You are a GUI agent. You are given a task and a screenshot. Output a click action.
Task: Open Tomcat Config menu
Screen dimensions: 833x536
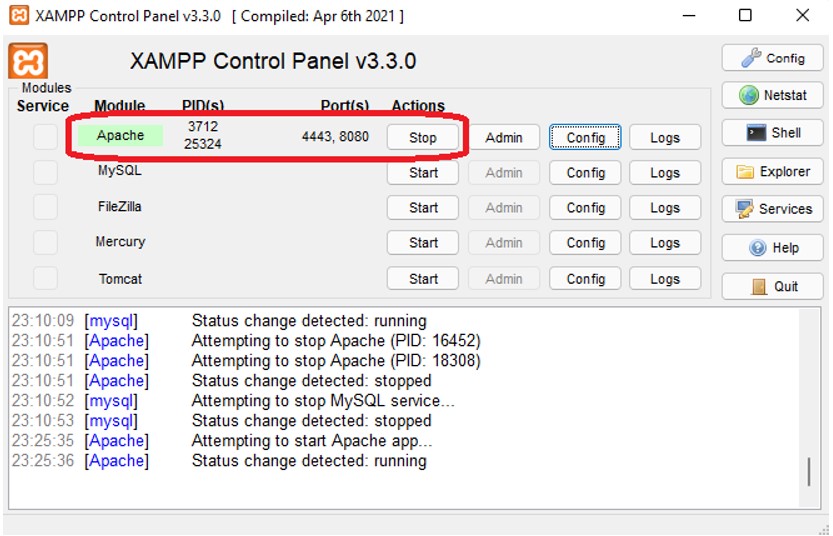585,279
